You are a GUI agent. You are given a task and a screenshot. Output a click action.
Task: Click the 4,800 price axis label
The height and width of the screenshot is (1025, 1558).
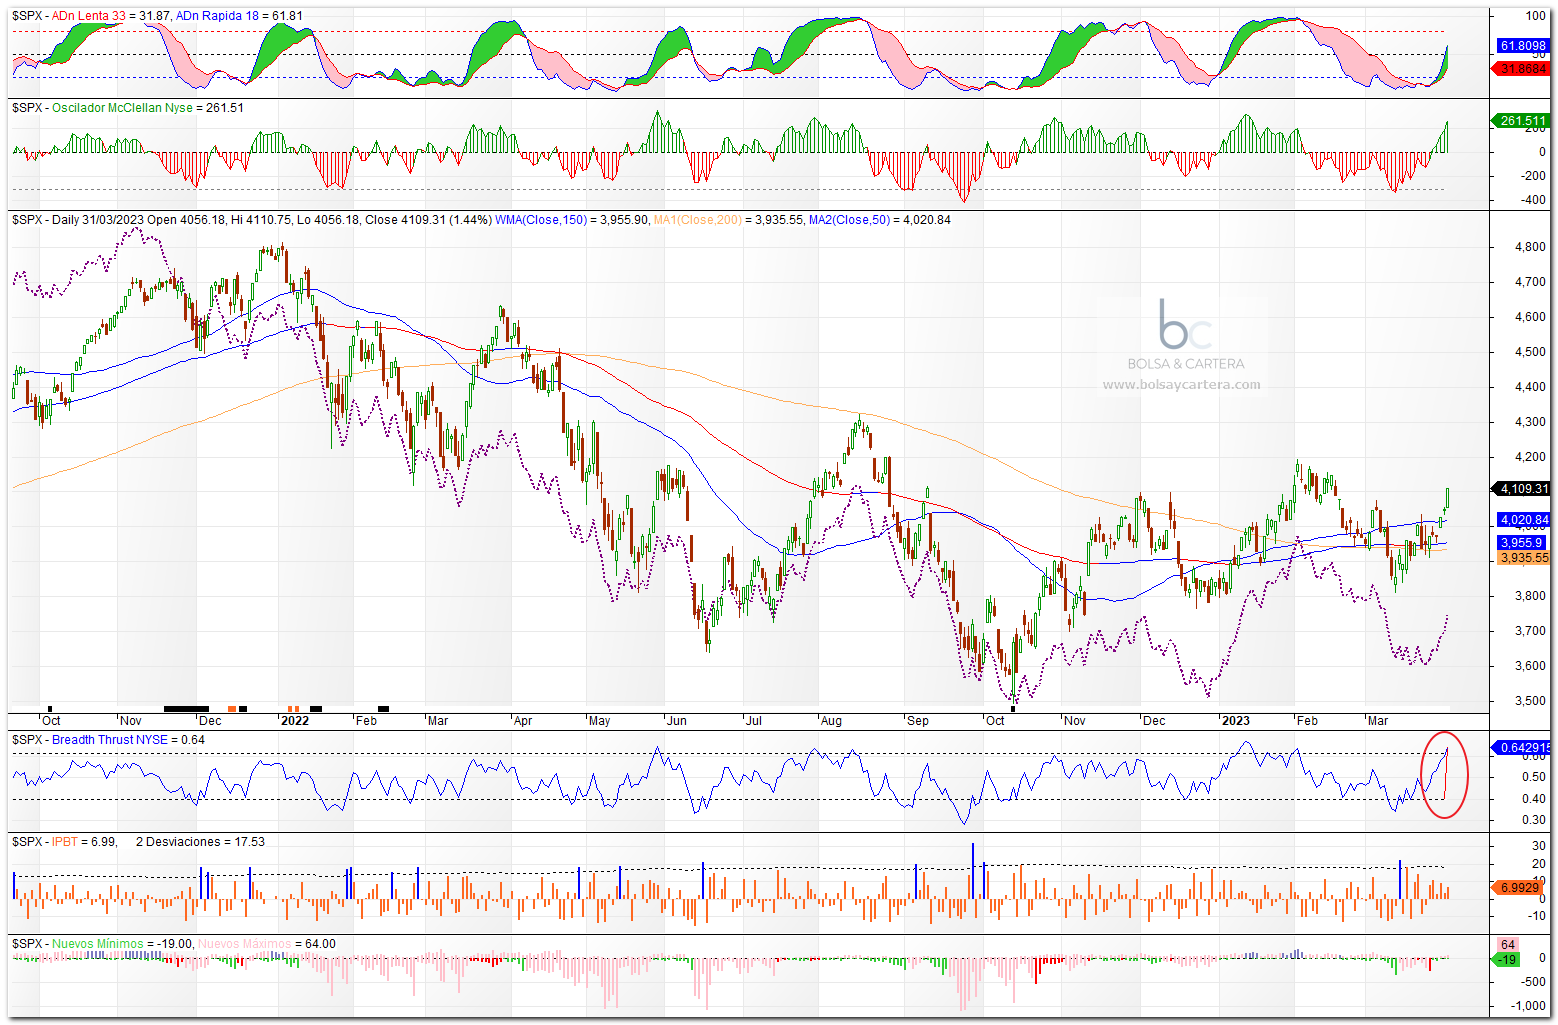pyautogui.click(x=1530, y=247)
